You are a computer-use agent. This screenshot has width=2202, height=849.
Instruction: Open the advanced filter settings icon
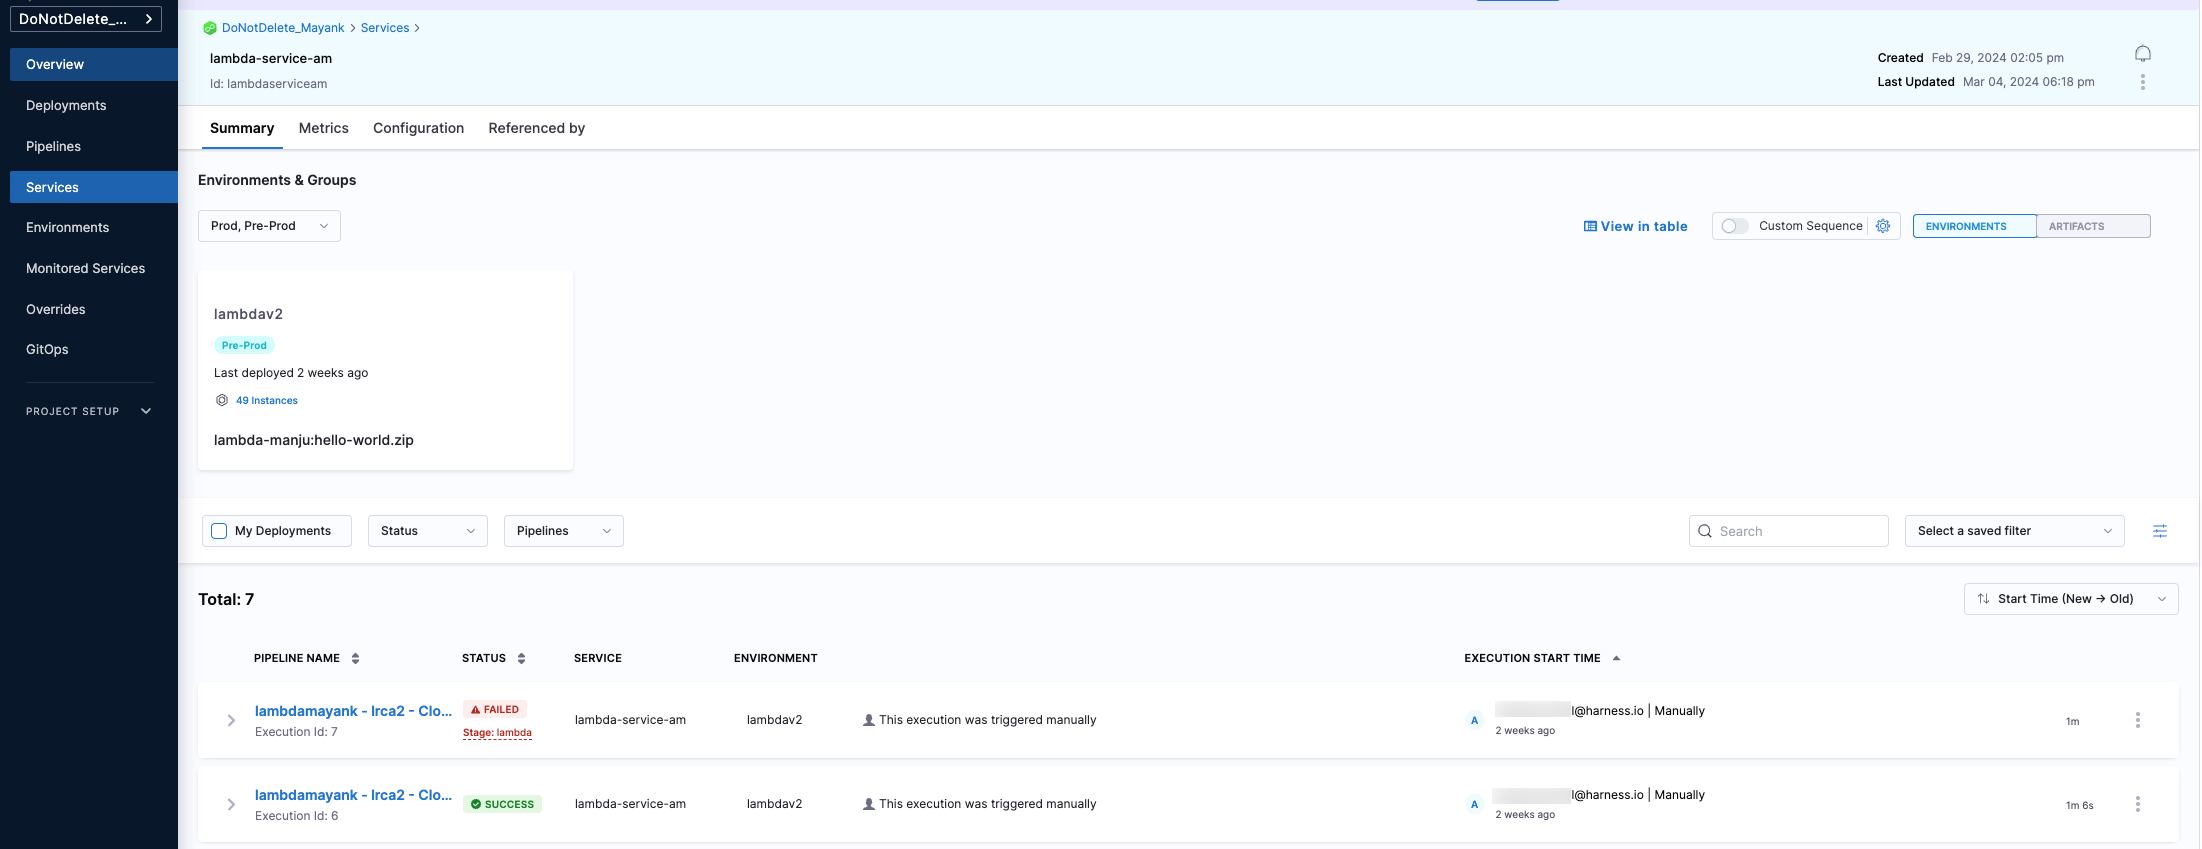[2160, 531]
